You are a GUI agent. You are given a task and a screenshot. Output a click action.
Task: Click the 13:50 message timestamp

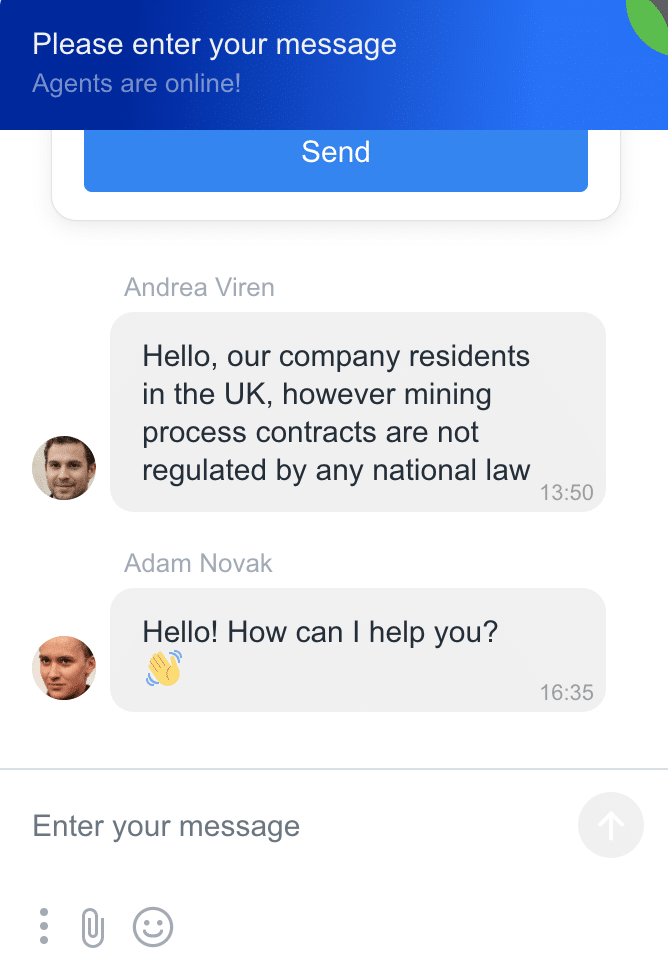tap(566, 492)
